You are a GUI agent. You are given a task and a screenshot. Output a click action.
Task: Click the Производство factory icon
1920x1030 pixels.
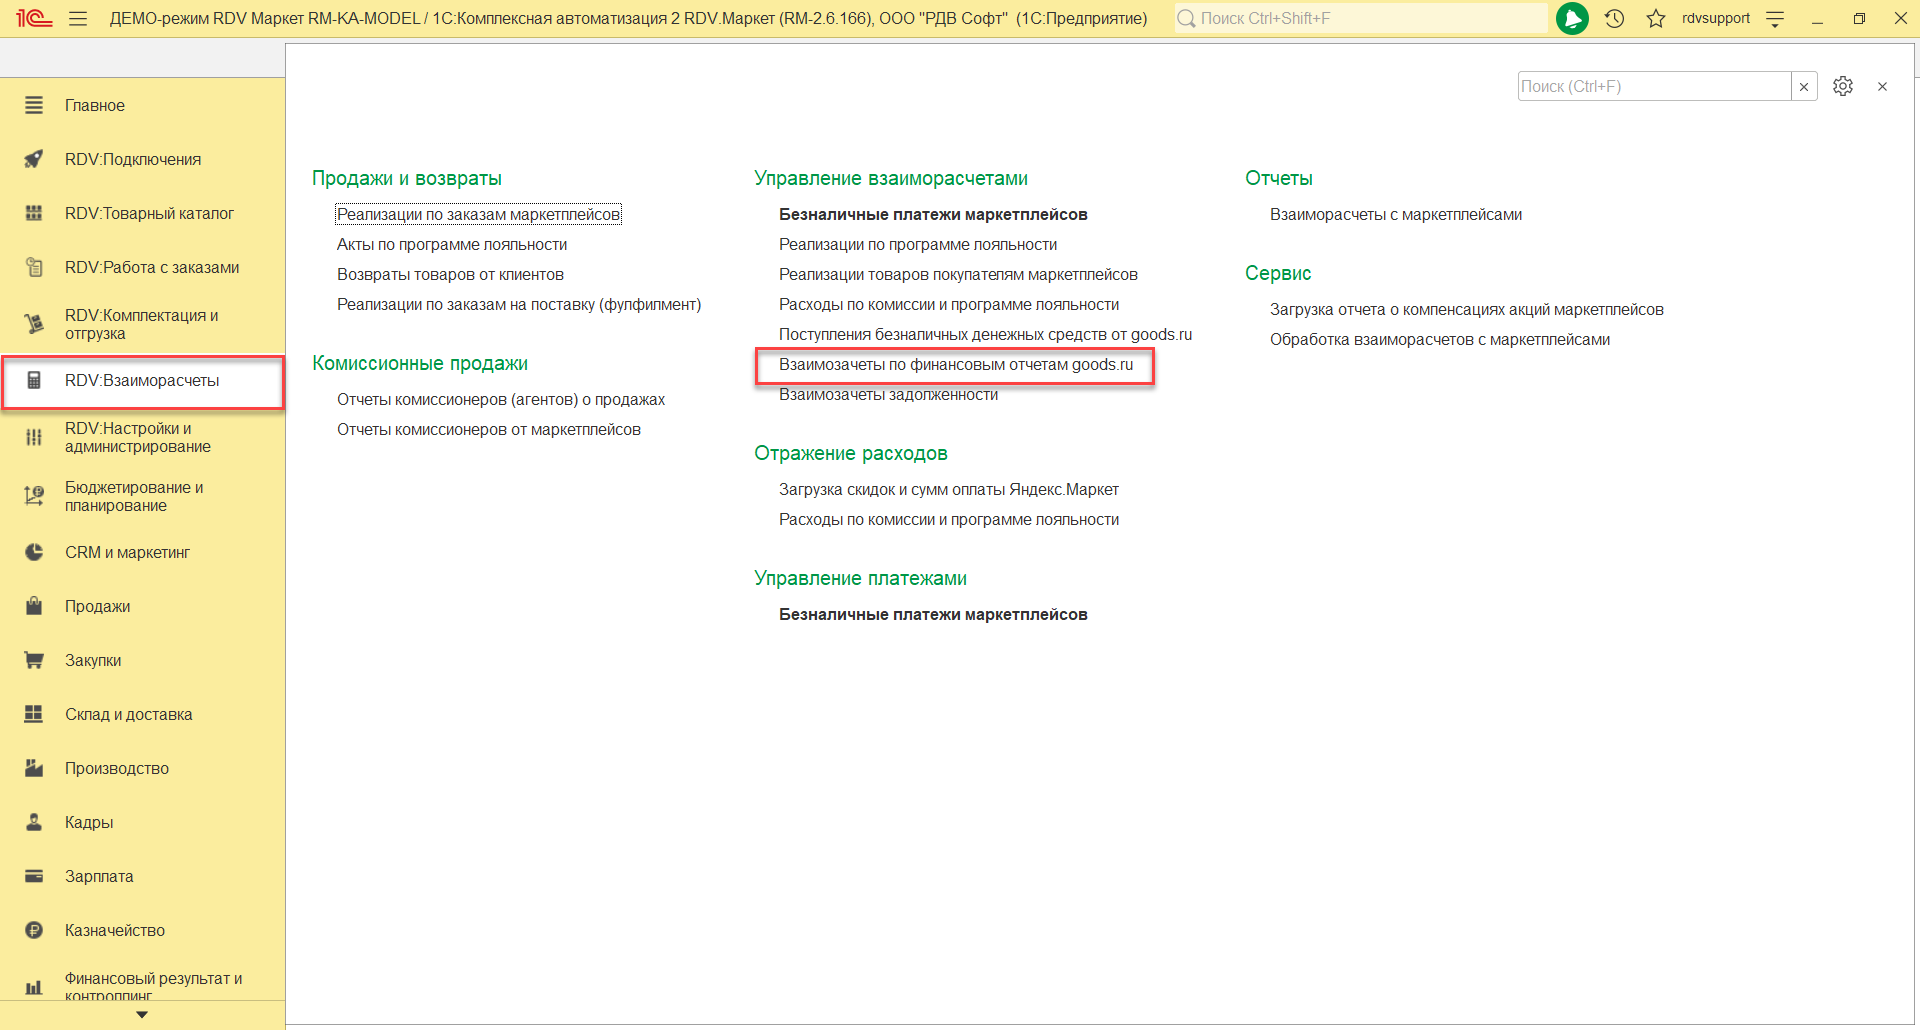click(x=34, y=768)
